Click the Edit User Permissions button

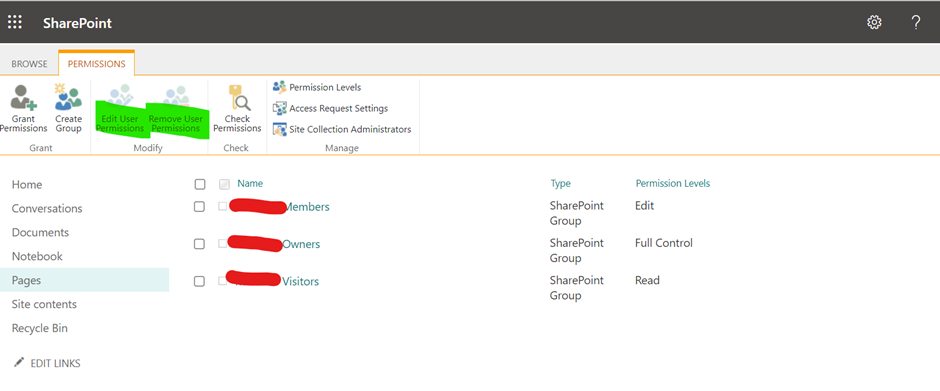[120, 110]
